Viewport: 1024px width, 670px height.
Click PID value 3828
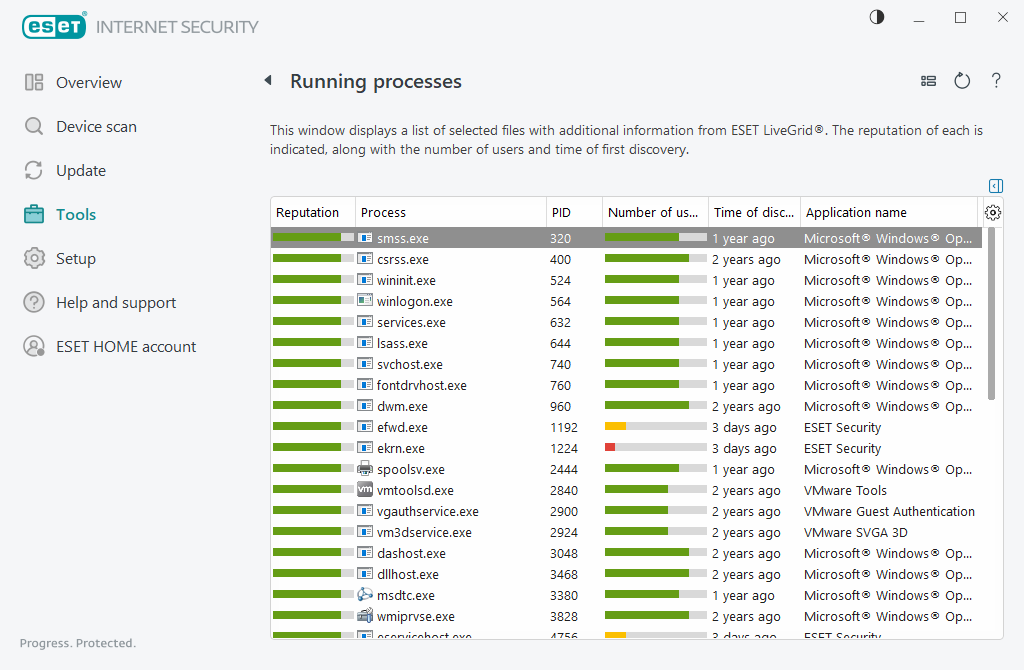click(x=564, y=616)
